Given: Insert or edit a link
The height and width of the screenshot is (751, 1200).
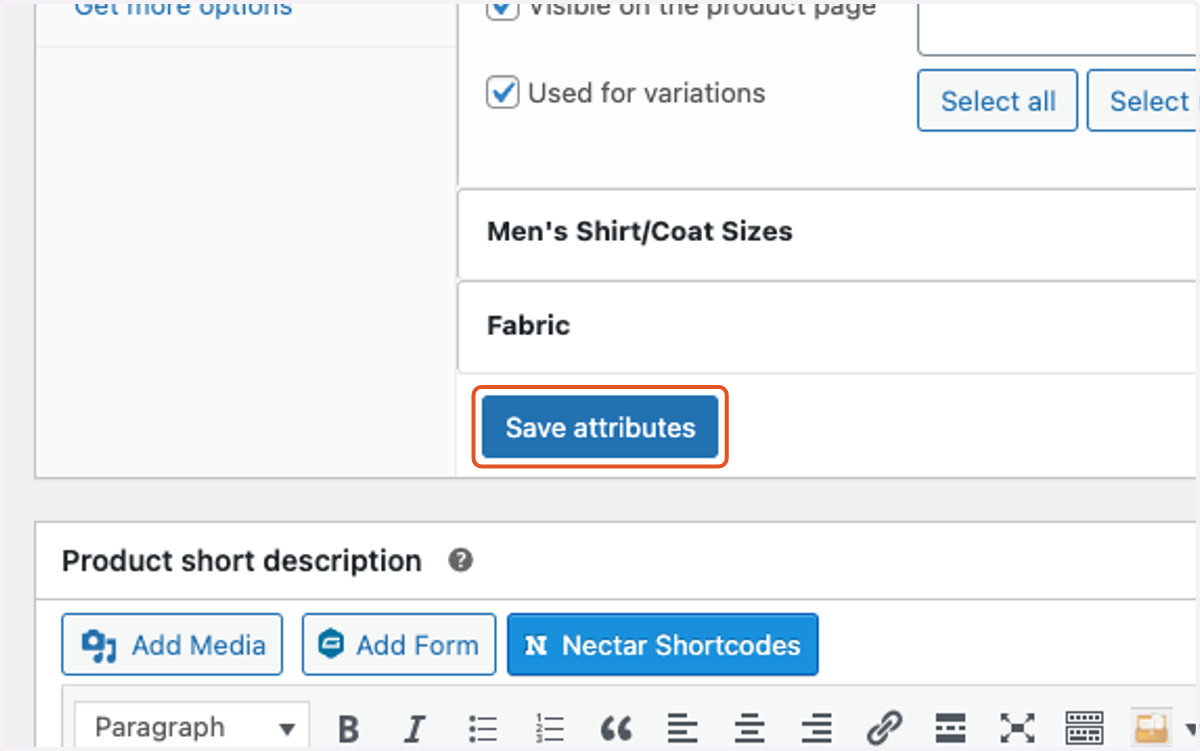Looking at the screenshot, I should 885,727.
